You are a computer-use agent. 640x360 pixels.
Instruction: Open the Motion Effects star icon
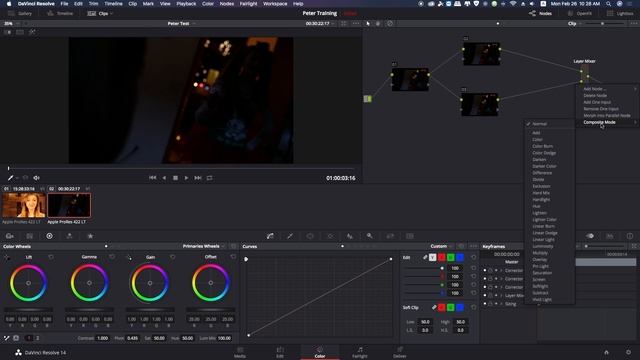point(90,236)
